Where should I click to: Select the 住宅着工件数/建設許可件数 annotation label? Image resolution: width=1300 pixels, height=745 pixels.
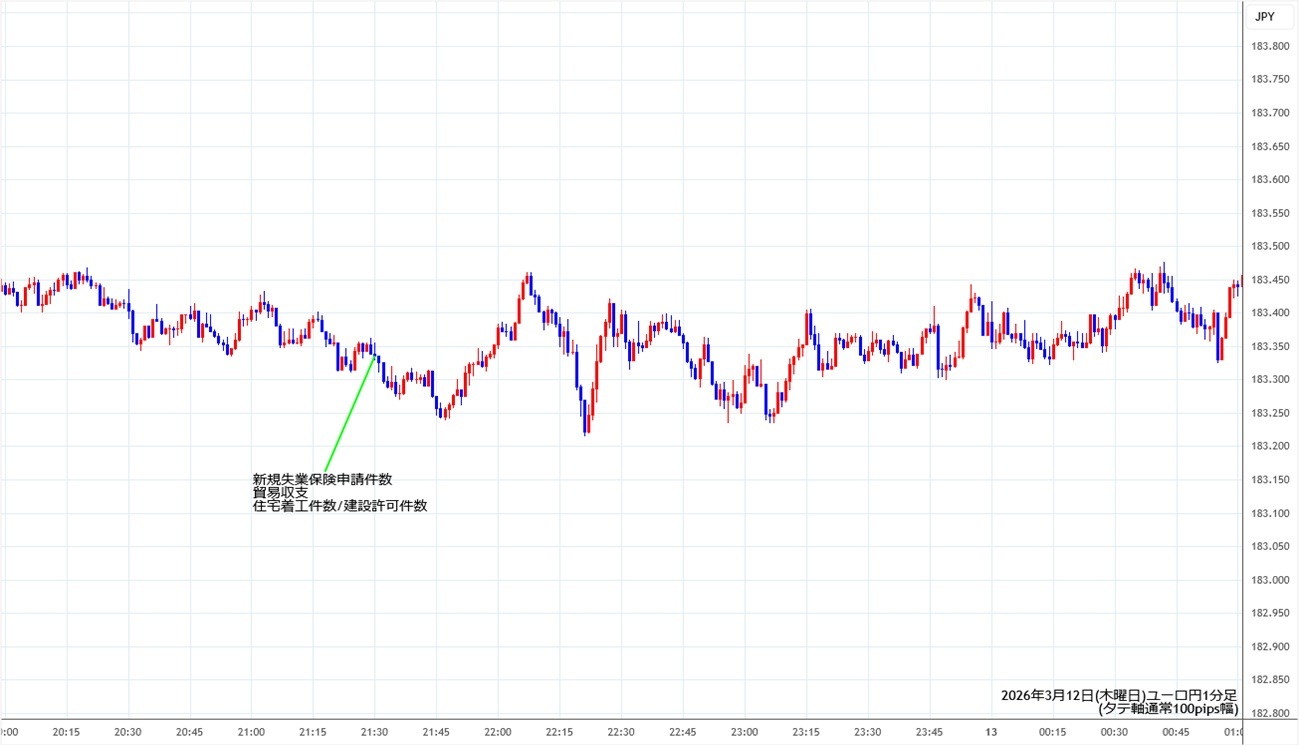(x=340, y=507)
